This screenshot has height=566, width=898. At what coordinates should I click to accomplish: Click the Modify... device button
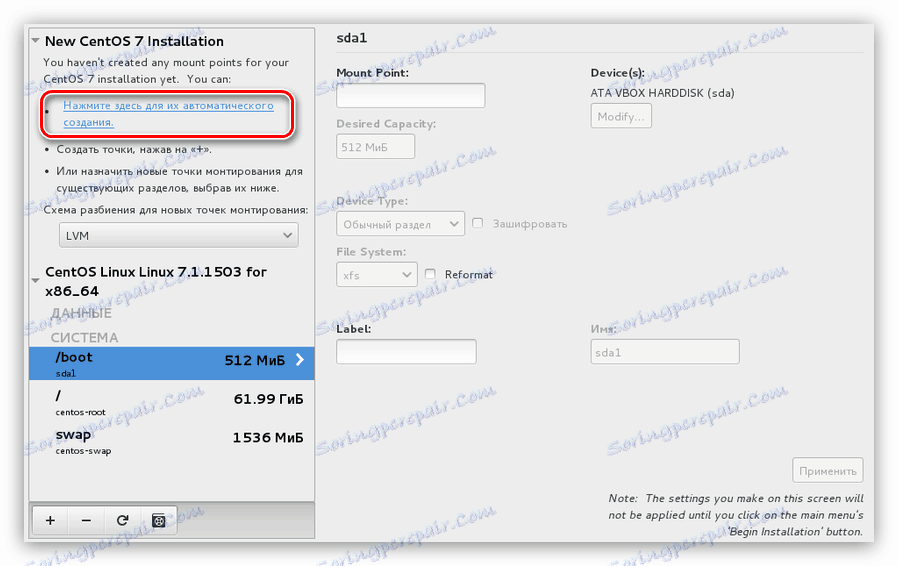point(621,116)
